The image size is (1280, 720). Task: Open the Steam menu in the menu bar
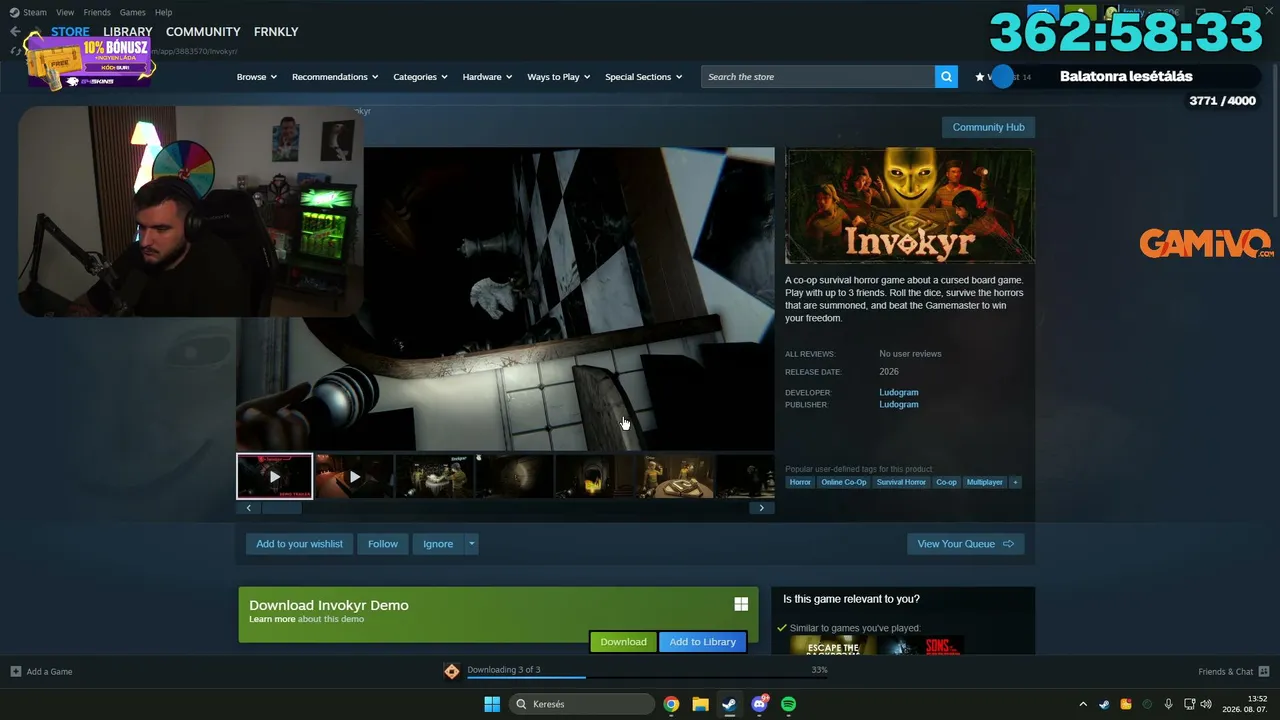click(35, 12)
